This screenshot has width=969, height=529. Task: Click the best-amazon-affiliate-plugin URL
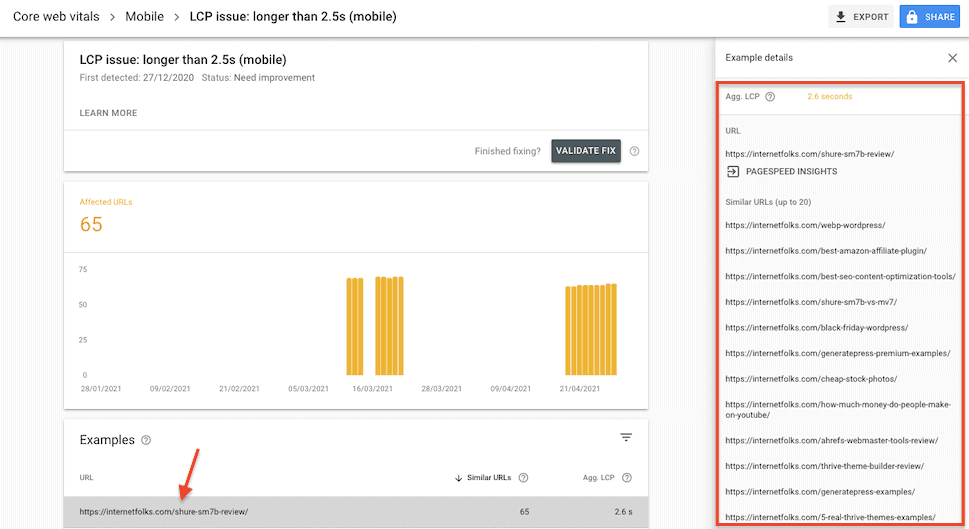[826, 251]
